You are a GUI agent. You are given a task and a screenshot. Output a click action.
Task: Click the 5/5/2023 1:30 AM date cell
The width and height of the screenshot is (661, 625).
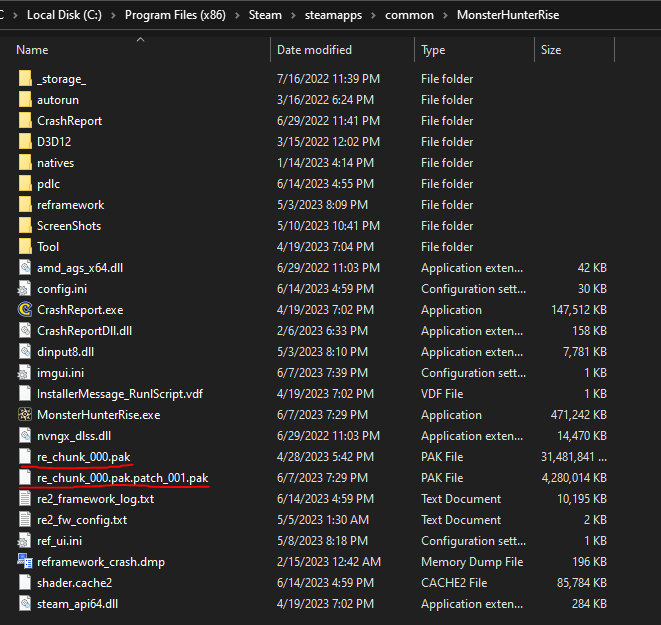(x=322, y=520)
